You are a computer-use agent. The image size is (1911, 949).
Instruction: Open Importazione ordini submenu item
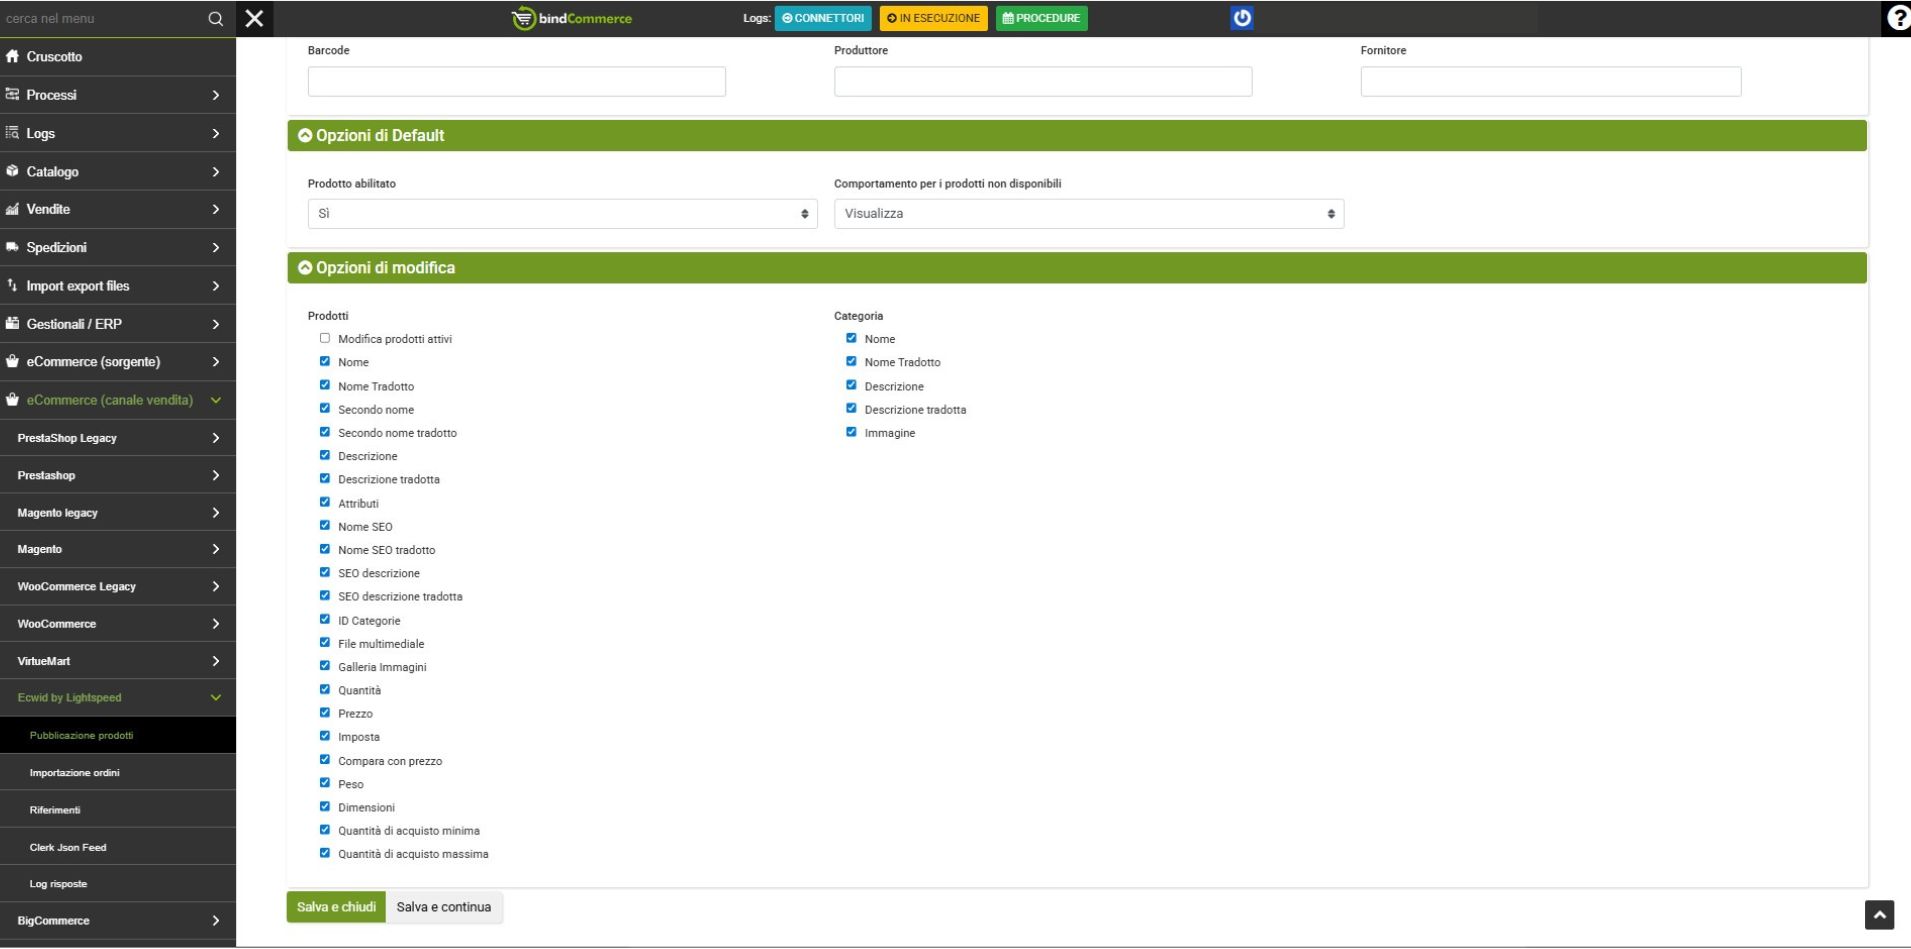[75, 773]
